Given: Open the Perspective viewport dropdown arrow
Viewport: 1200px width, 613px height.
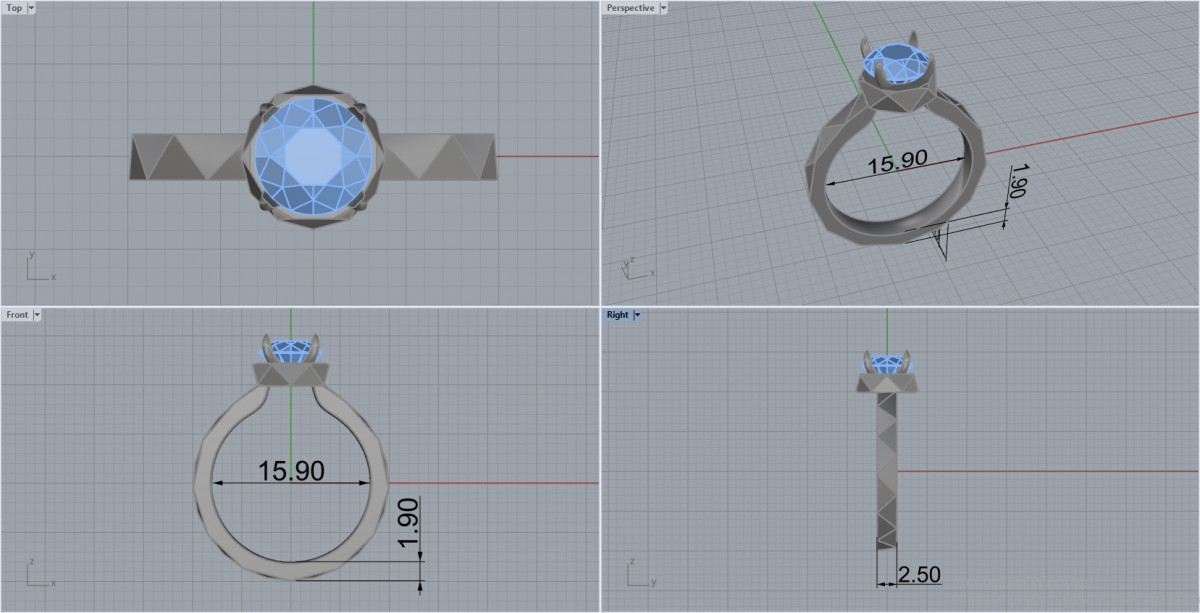Looking at the screenshot, I should [664, 8].
